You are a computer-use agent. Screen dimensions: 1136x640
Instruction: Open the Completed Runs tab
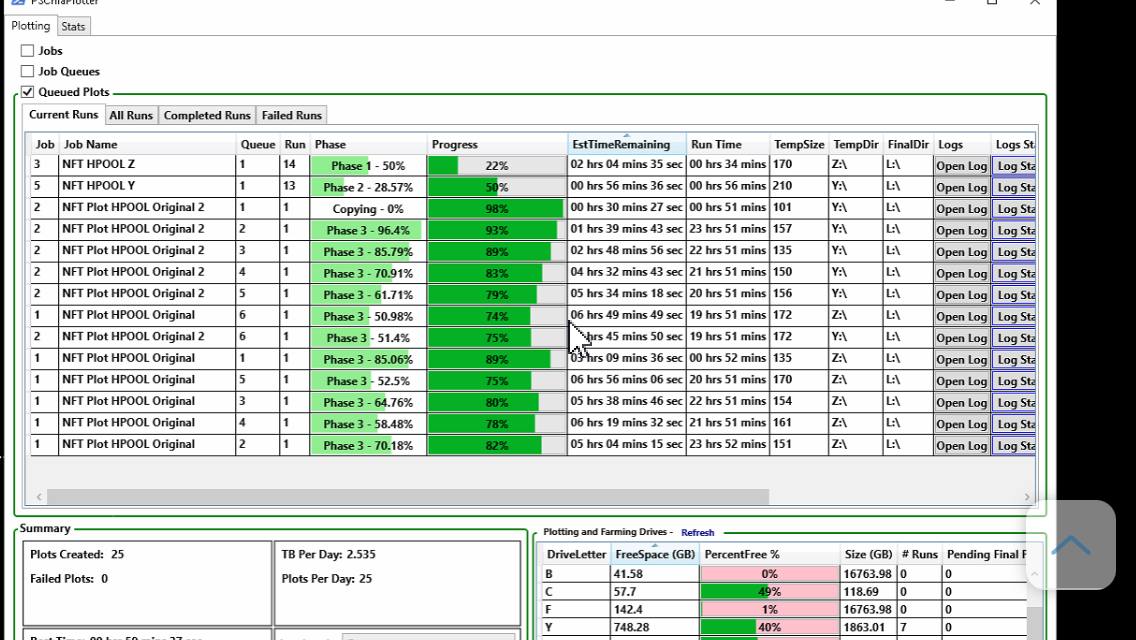[x=207, y=115]
